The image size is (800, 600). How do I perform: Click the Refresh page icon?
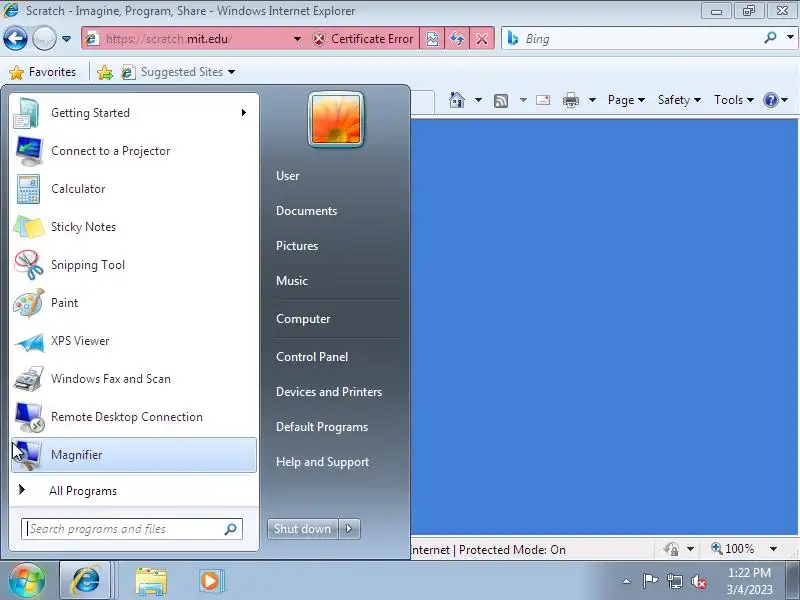click(x=457, y=39)
